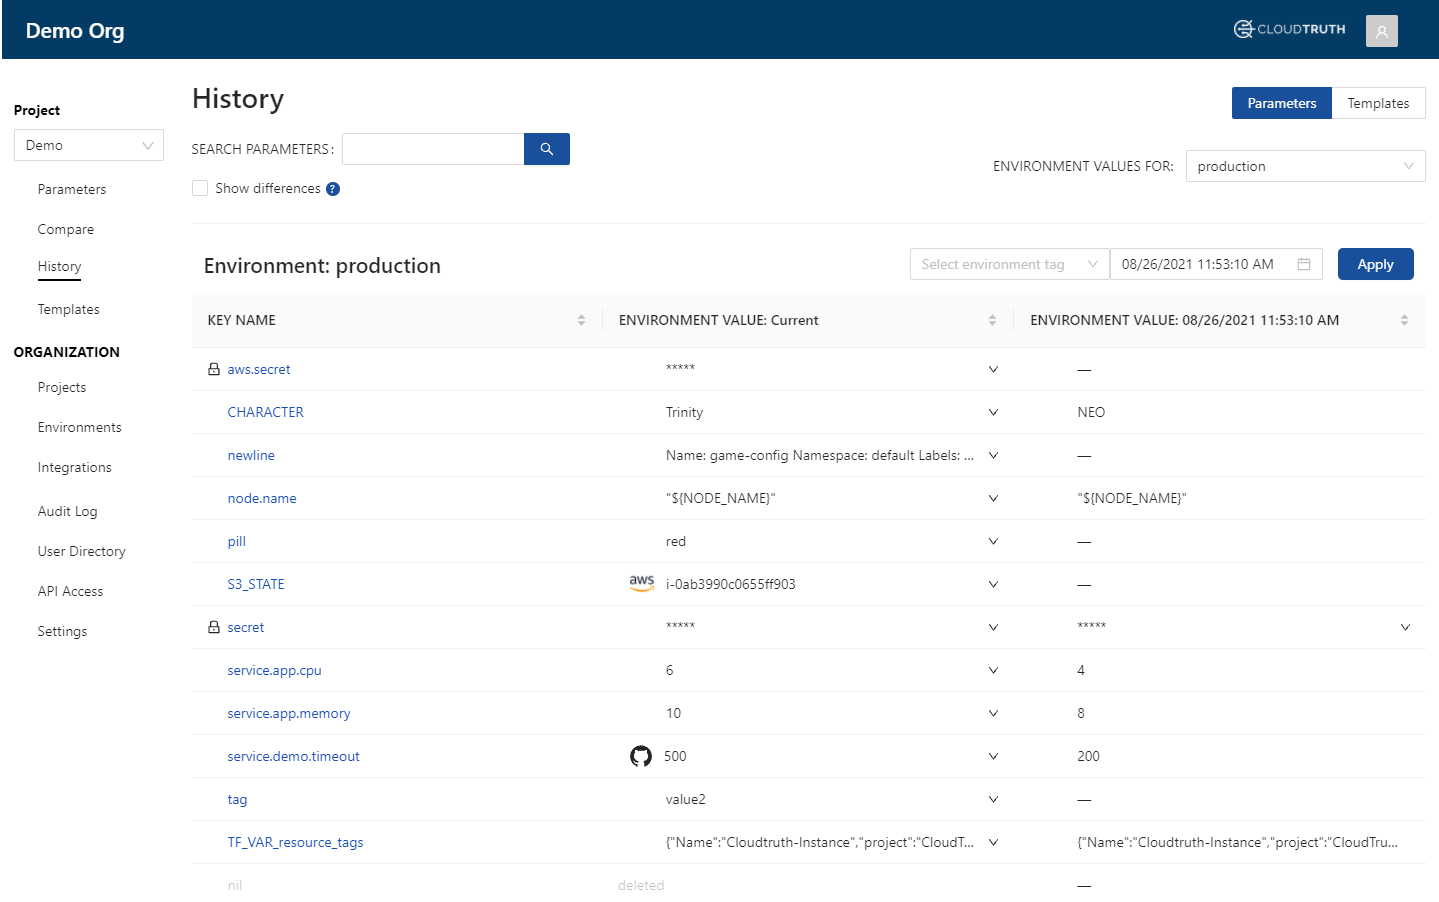Open the calendar date picker icon

[1303, 264]
